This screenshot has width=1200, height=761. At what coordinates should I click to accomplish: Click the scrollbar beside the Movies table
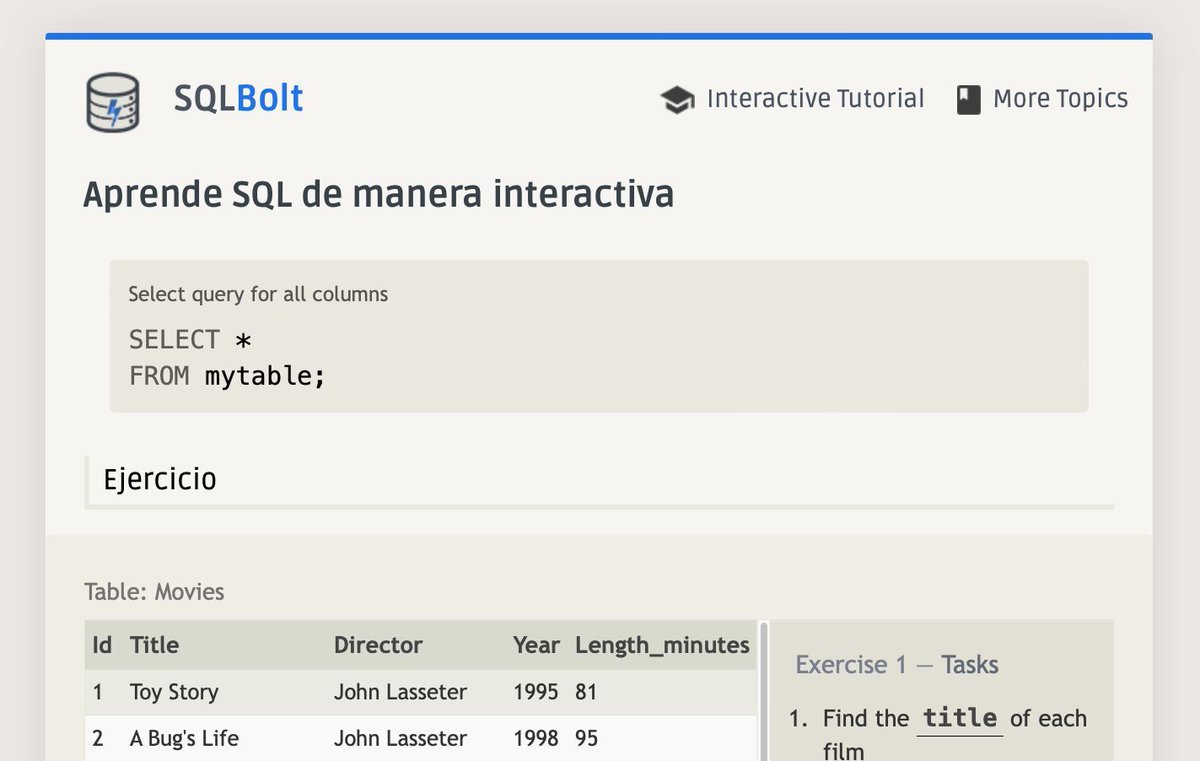point(763,690)
